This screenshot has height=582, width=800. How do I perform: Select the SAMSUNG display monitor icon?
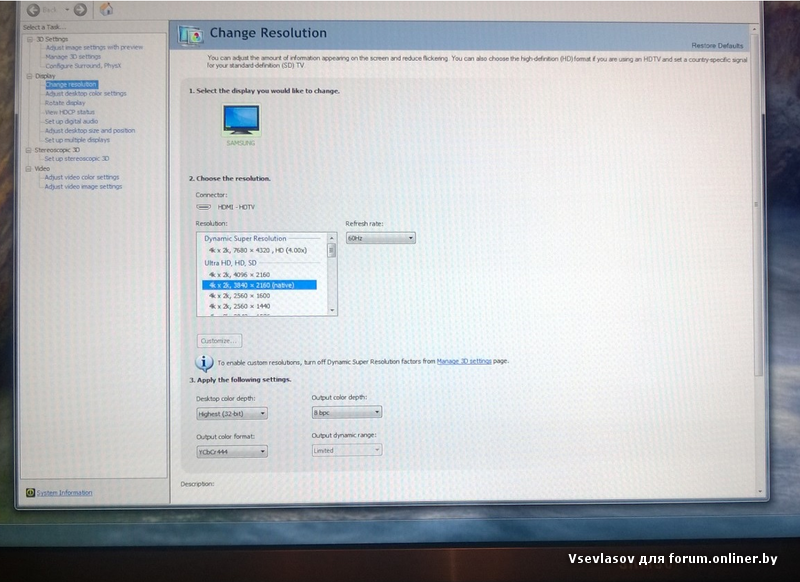pos(241,119)
